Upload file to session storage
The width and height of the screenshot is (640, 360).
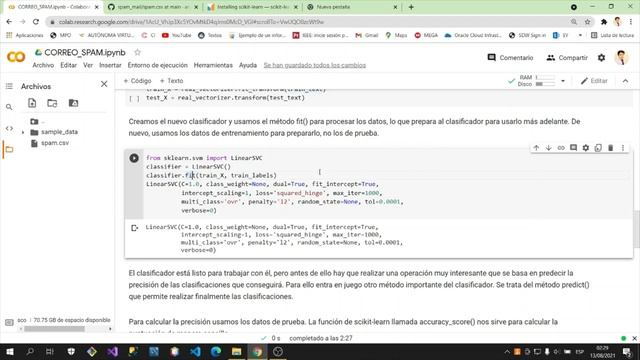[x=32, y=103]
